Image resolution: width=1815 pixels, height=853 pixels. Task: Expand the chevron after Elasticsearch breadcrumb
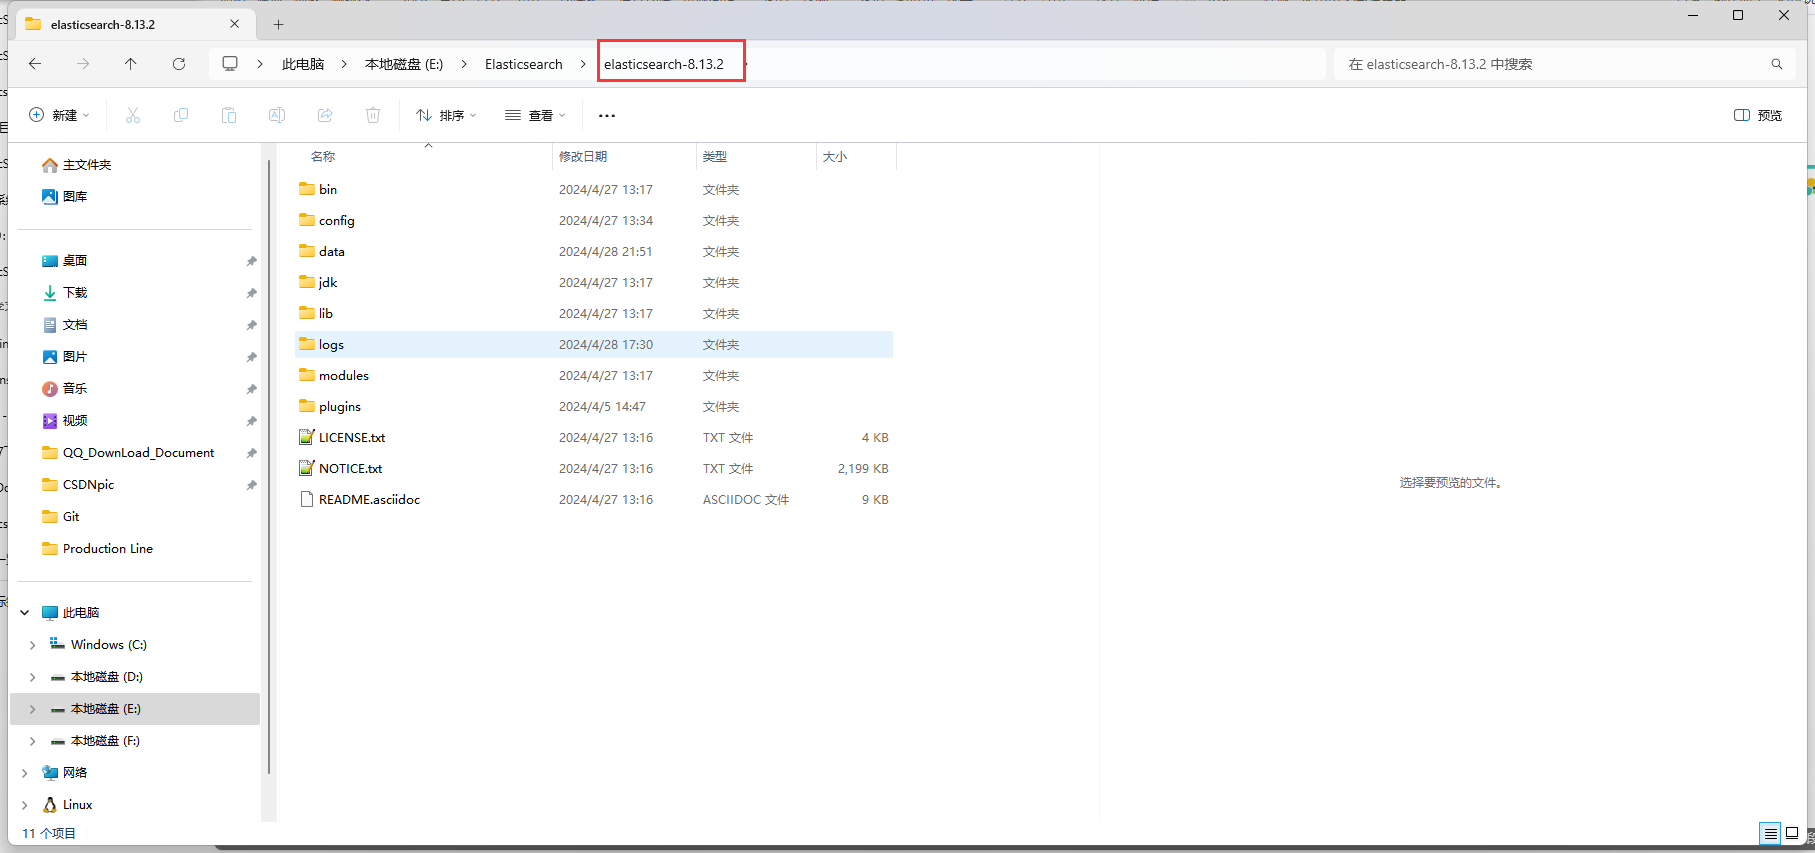(583, 64)
